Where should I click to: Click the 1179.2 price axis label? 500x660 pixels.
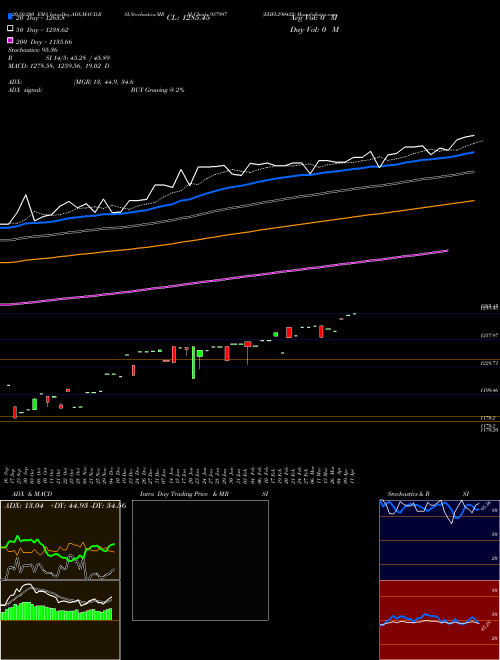[489, 418]
